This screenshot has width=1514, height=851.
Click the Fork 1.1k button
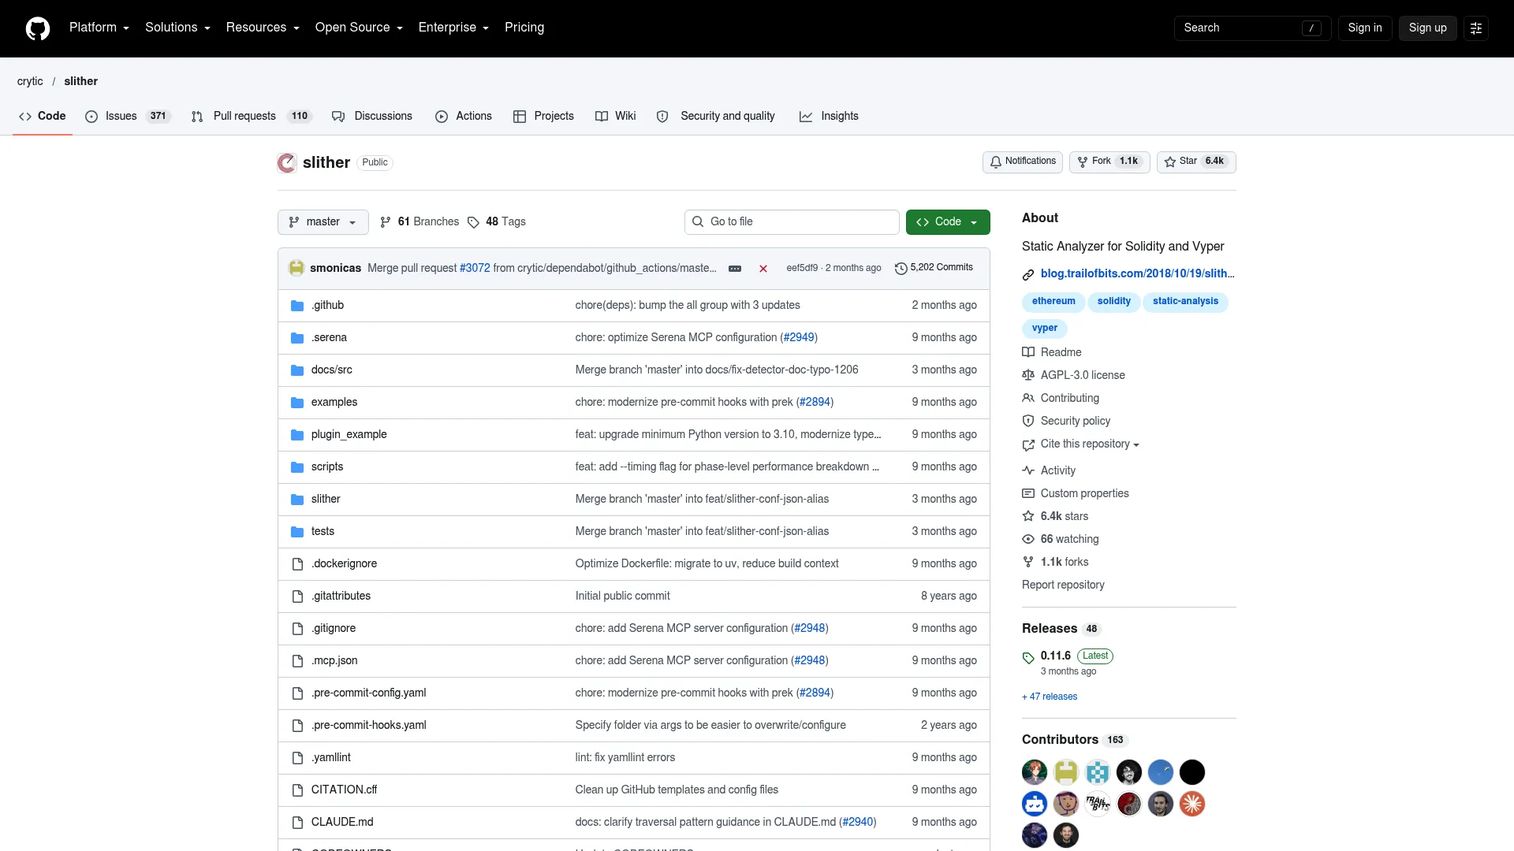click(1109, 162)
